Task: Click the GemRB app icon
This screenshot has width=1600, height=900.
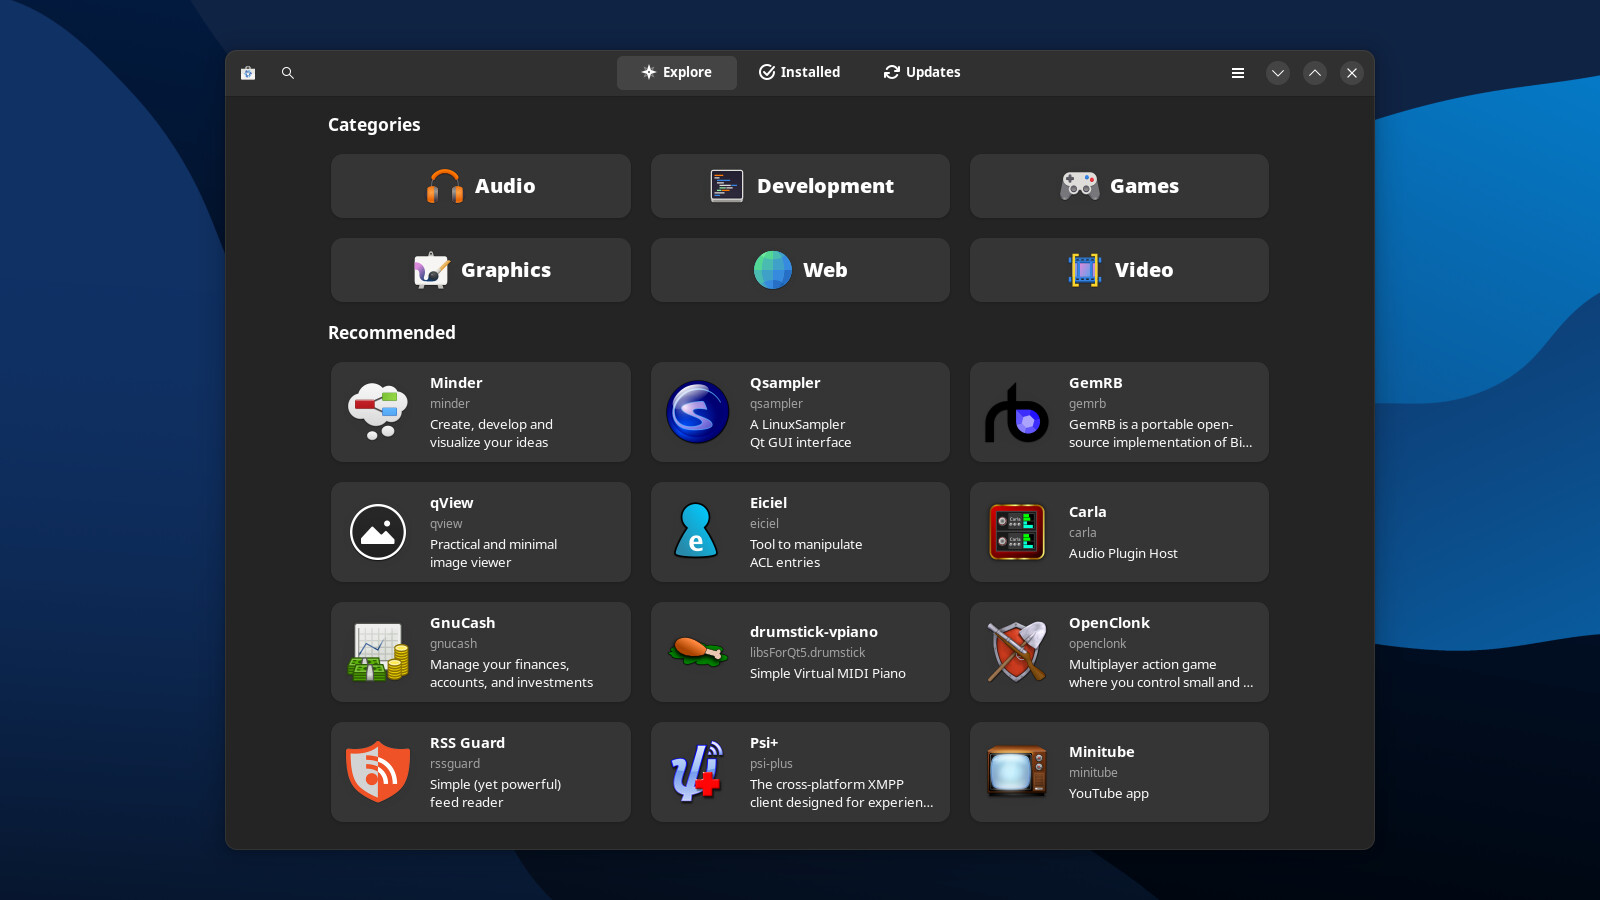Action: (x=1017, y=412)
